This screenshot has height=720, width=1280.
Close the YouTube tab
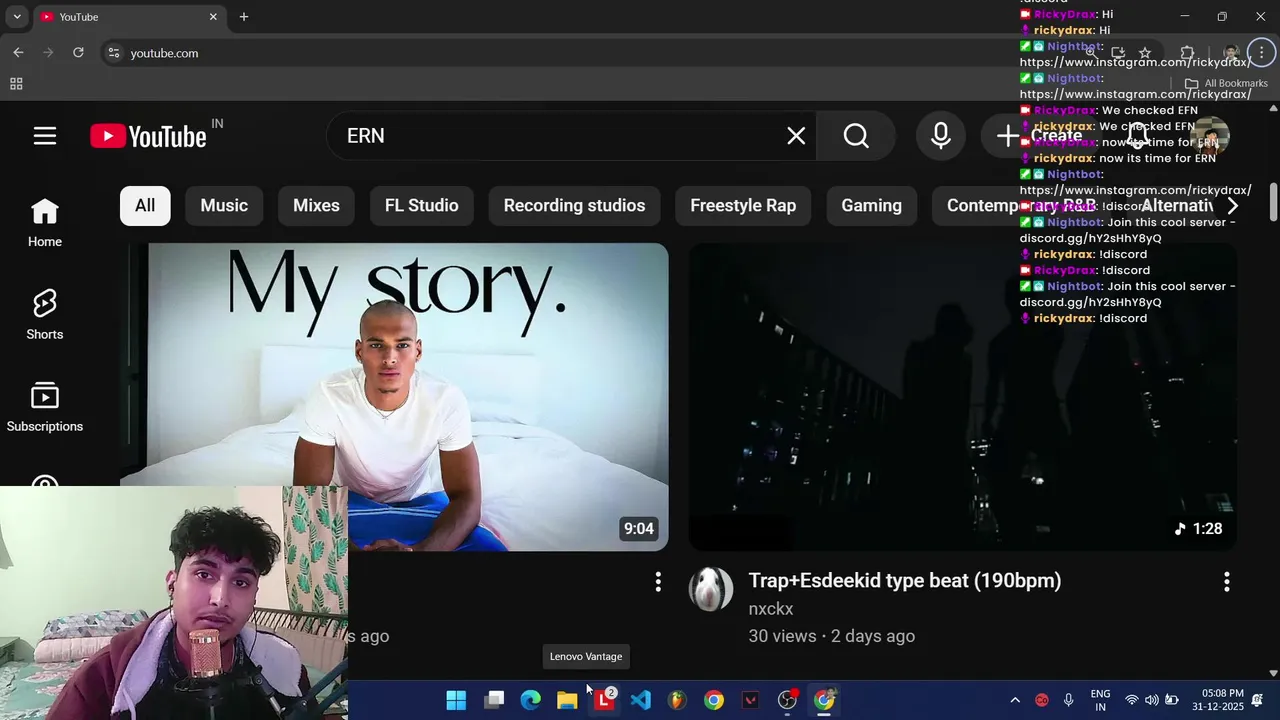213,17
